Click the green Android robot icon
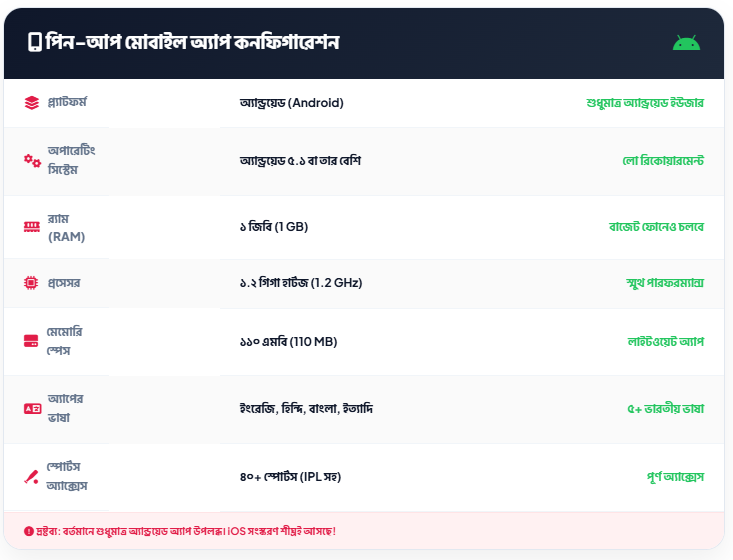733x560 pixels. click(686, 42)
